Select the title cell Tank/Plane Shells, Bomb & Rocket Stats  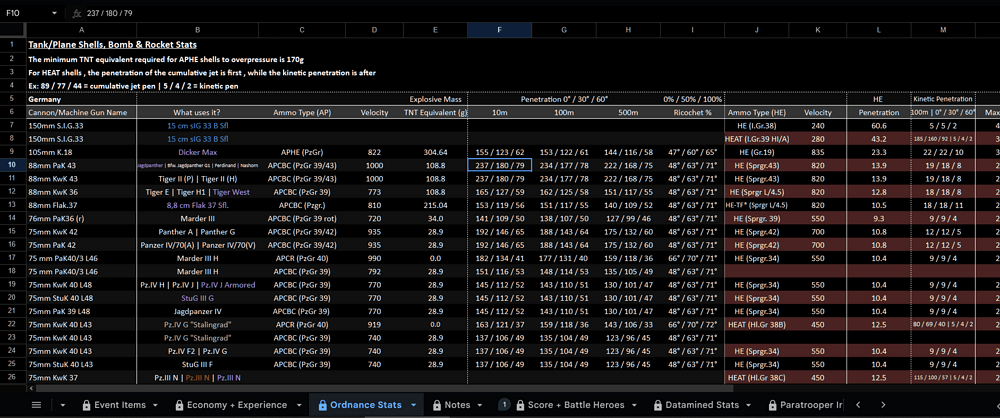click(x=112, y=45)
